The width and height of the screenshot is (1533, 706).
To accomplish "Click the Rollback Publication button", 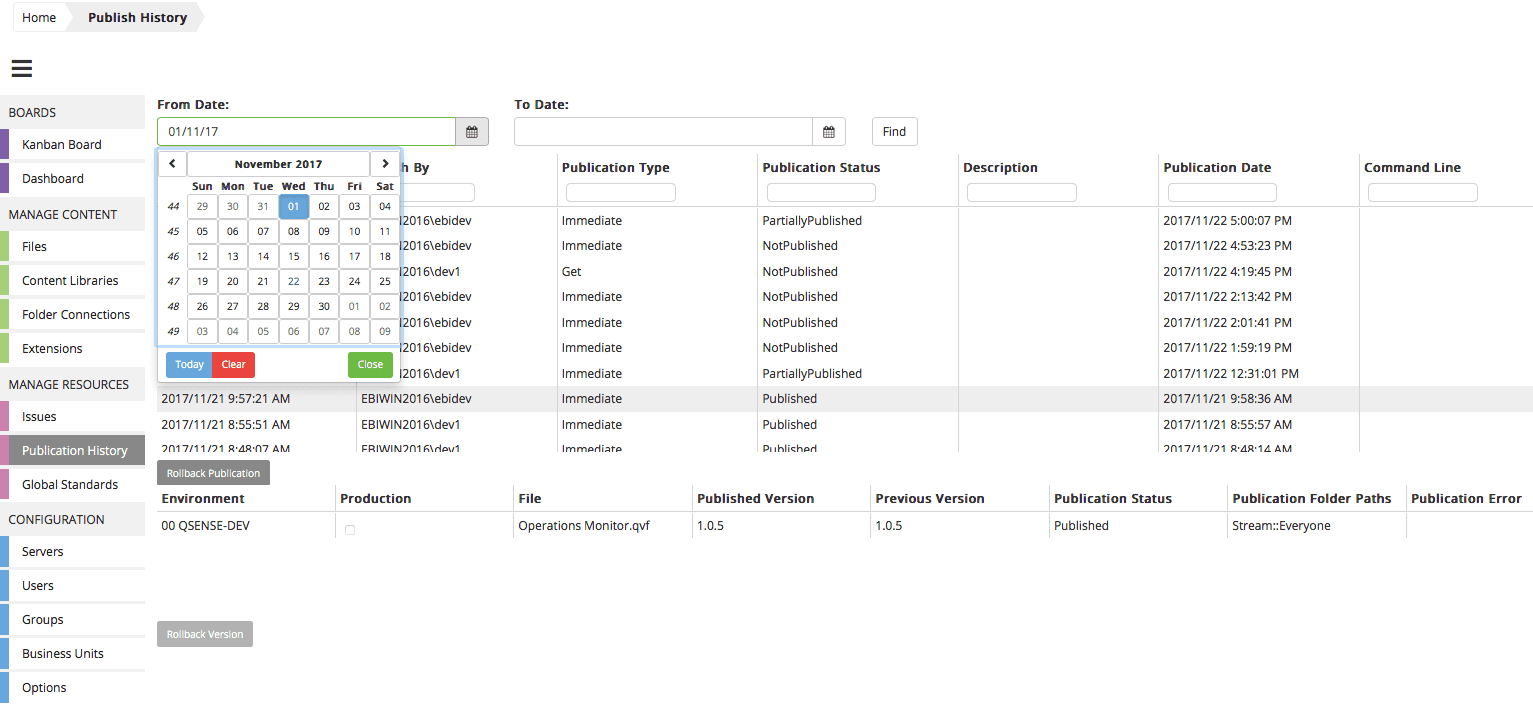I will point(213,473).
